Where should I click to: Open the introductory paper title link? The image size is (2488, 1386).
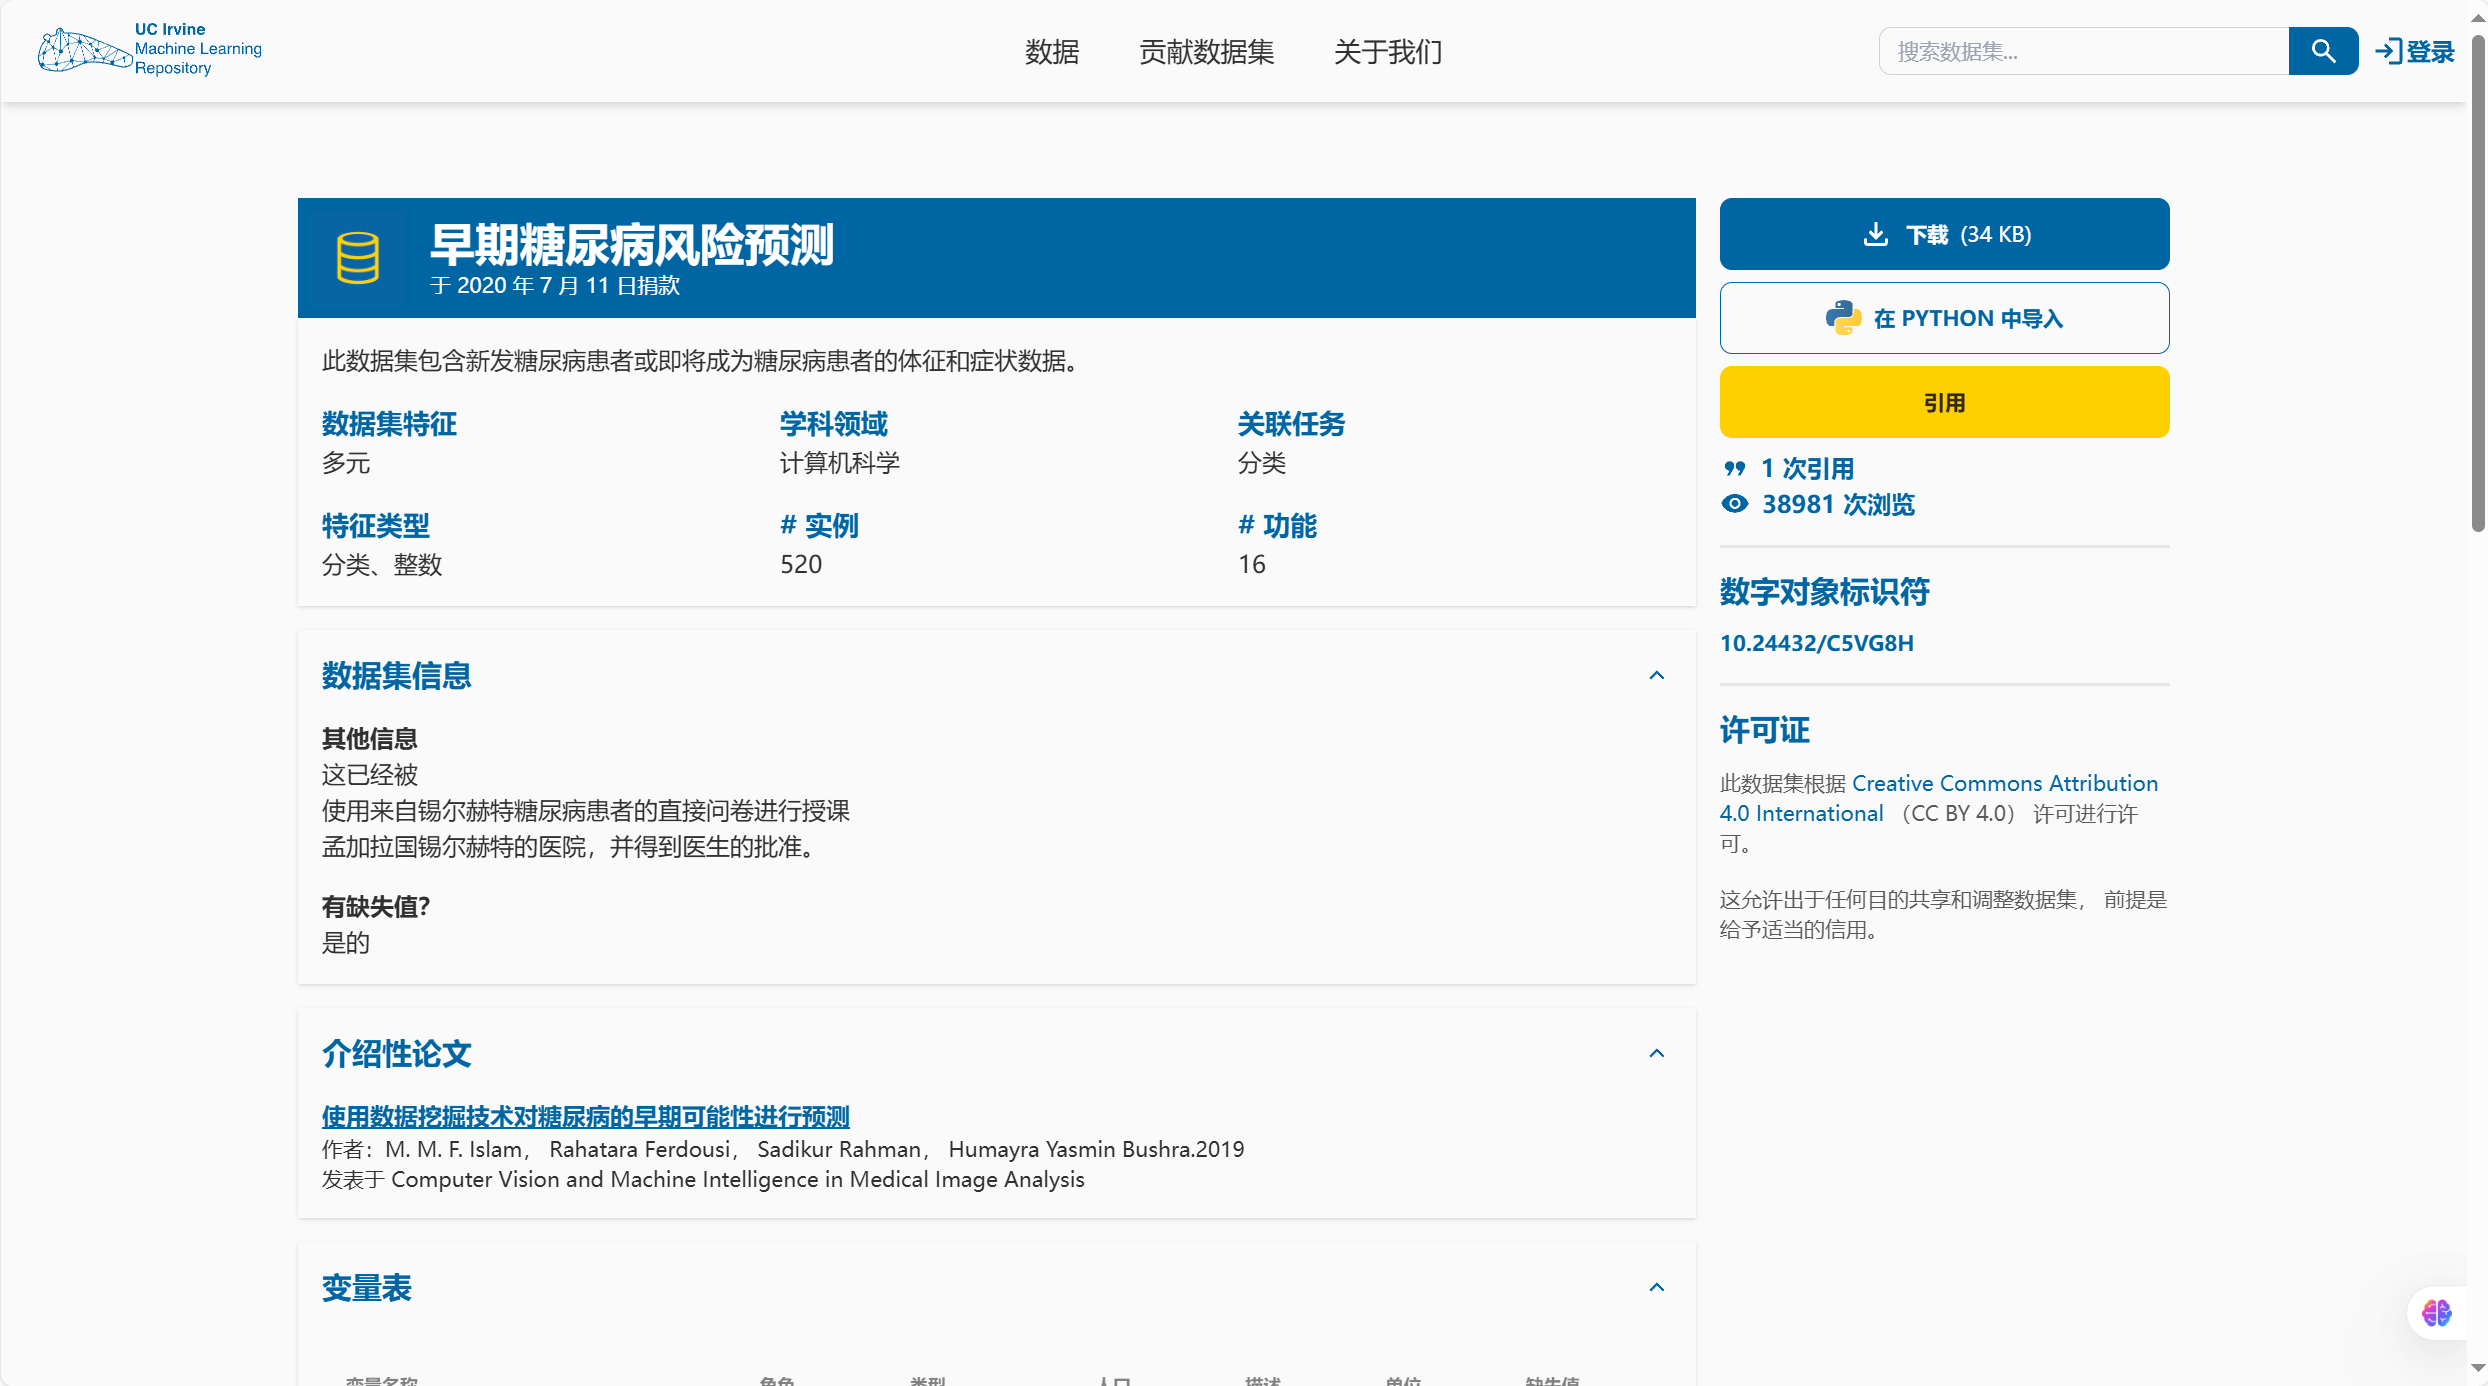click(x=585, y=1116)
